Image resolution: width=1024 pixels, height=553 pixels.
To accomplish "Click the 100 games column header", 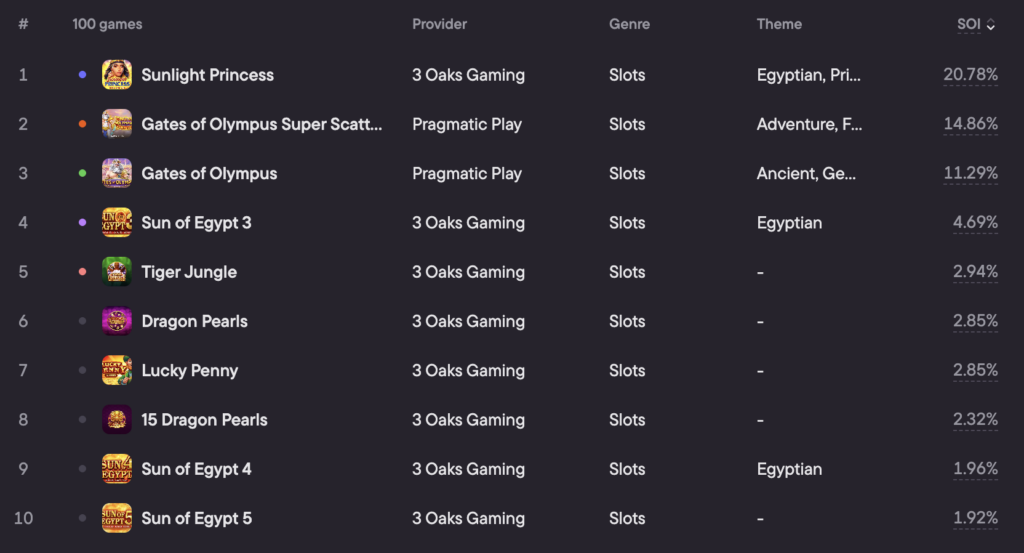I will [x=107, y=24].
